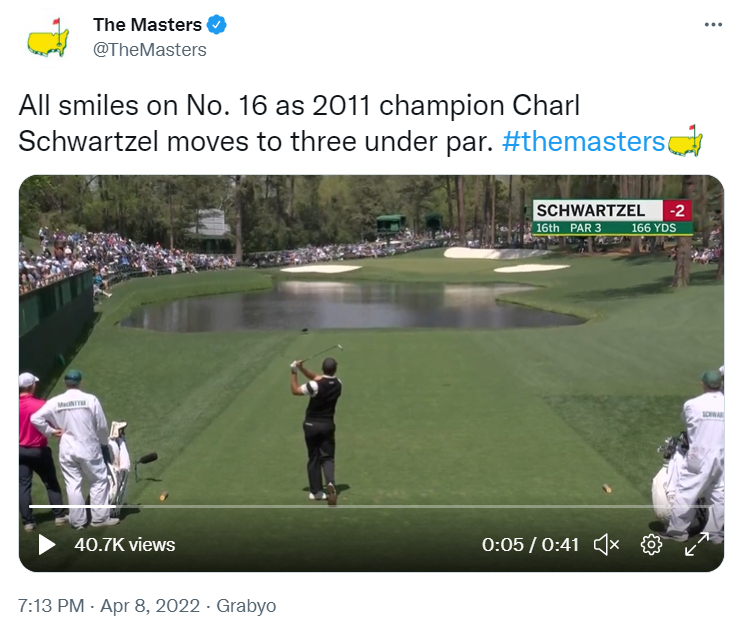Open the tweet's three-dot more menu
Screen dimensions: 743x622
[712, 25]
